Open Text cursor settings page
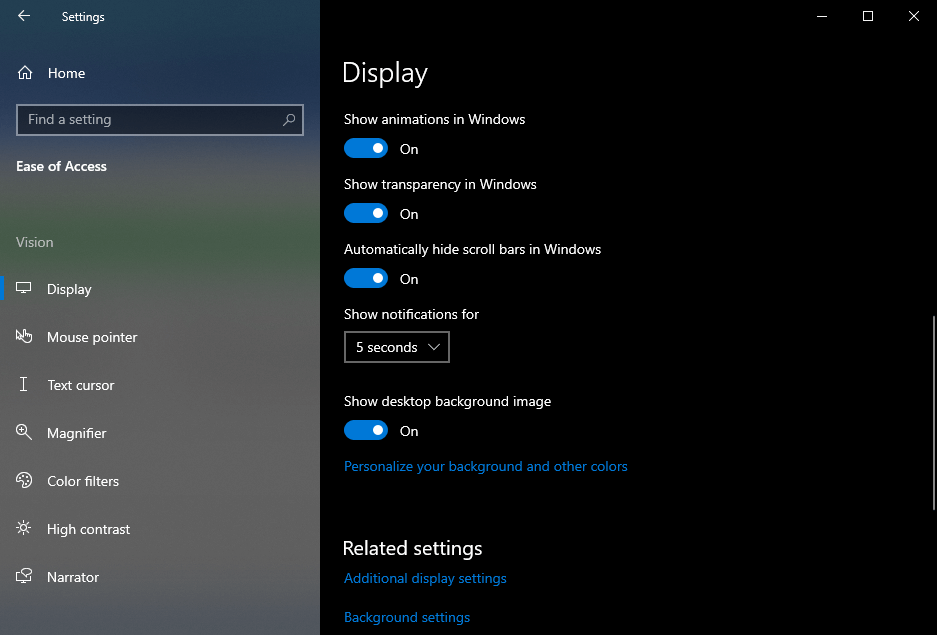Screen dimensions: 937x635 160,385
